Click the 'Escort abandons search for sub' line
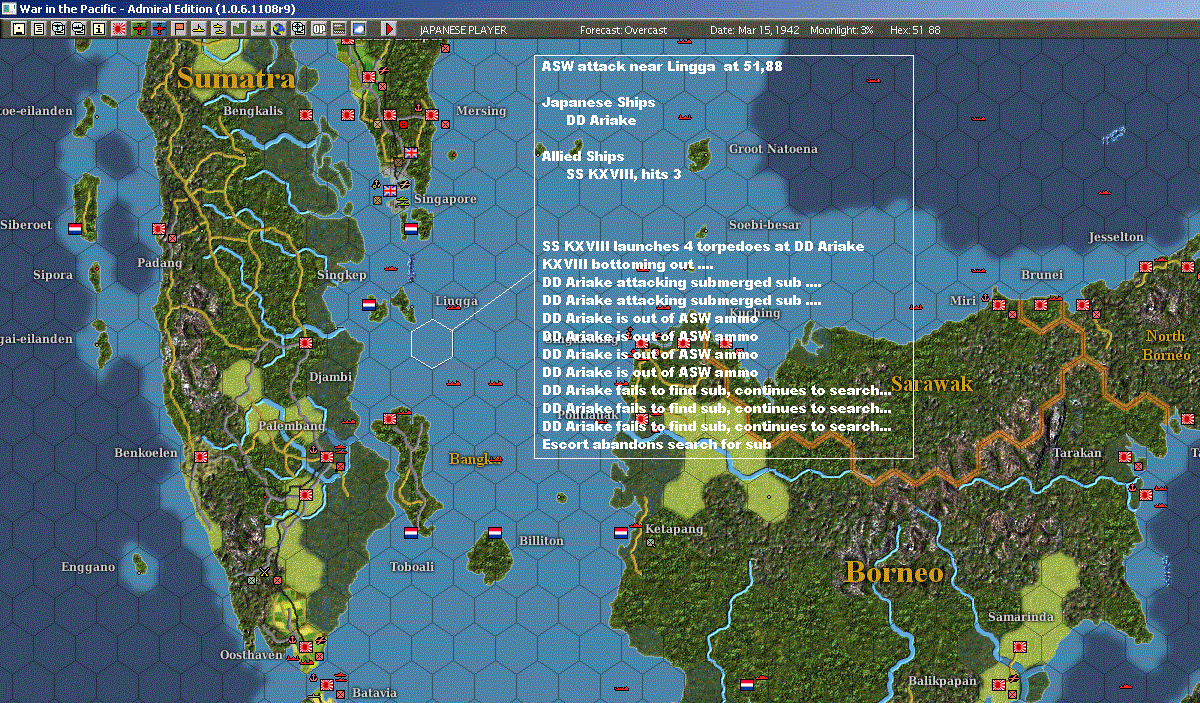Viewport: 1200px width, 703px height. (x=656, y=444)
